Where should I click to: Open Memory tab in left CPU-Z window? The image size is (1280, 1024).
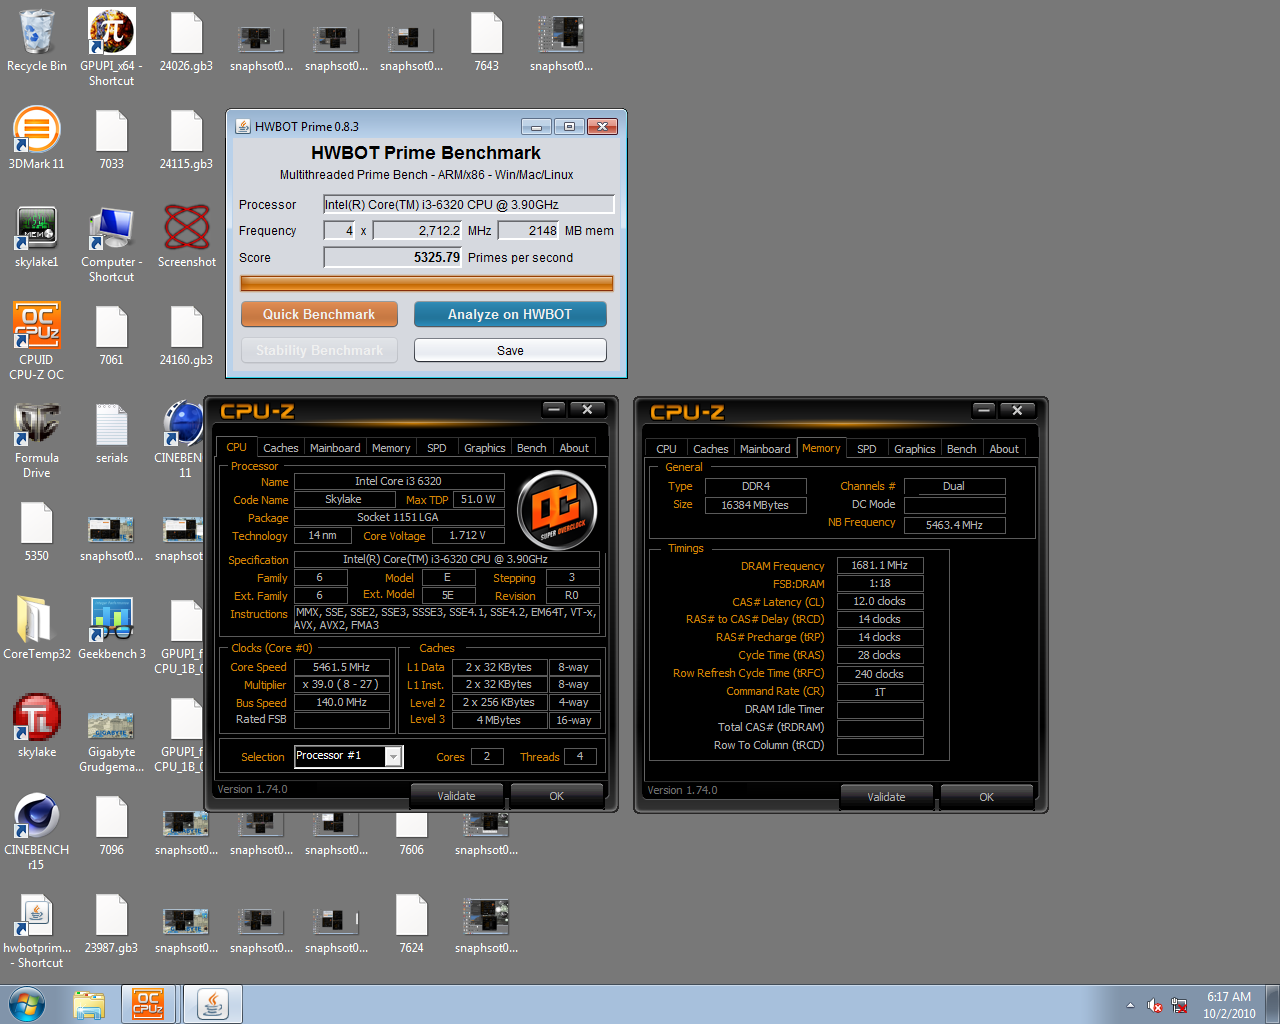(391, 448)
